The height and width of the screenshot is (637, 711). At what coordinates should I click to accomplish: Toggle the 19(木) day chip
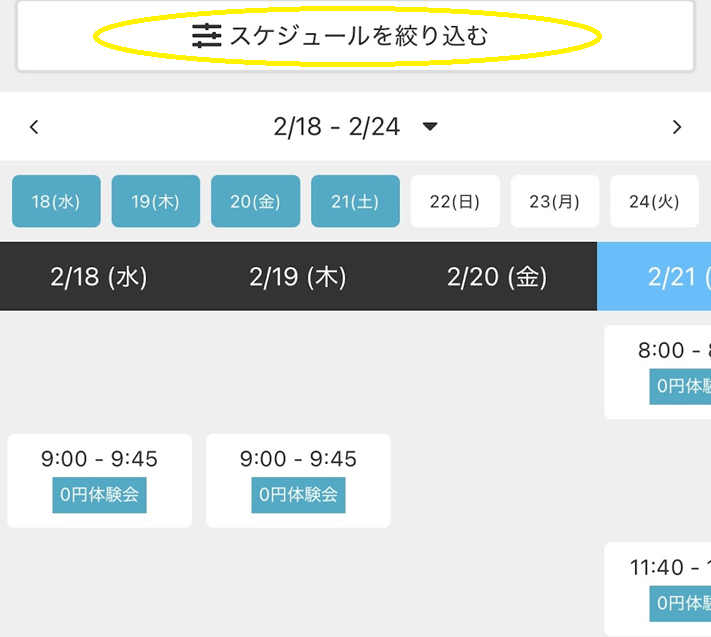155,201
